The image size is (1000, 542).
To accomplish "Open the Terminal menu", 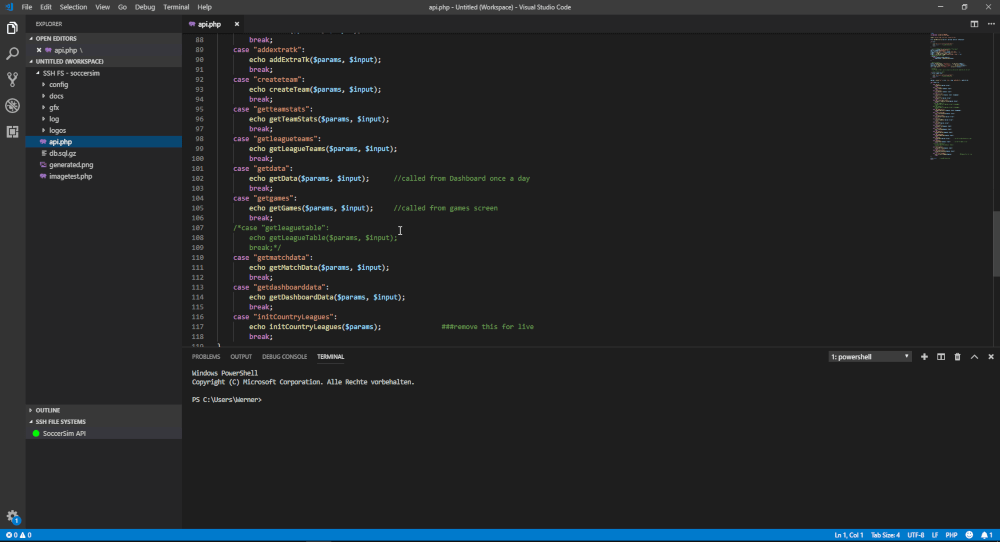I will 176,7.
